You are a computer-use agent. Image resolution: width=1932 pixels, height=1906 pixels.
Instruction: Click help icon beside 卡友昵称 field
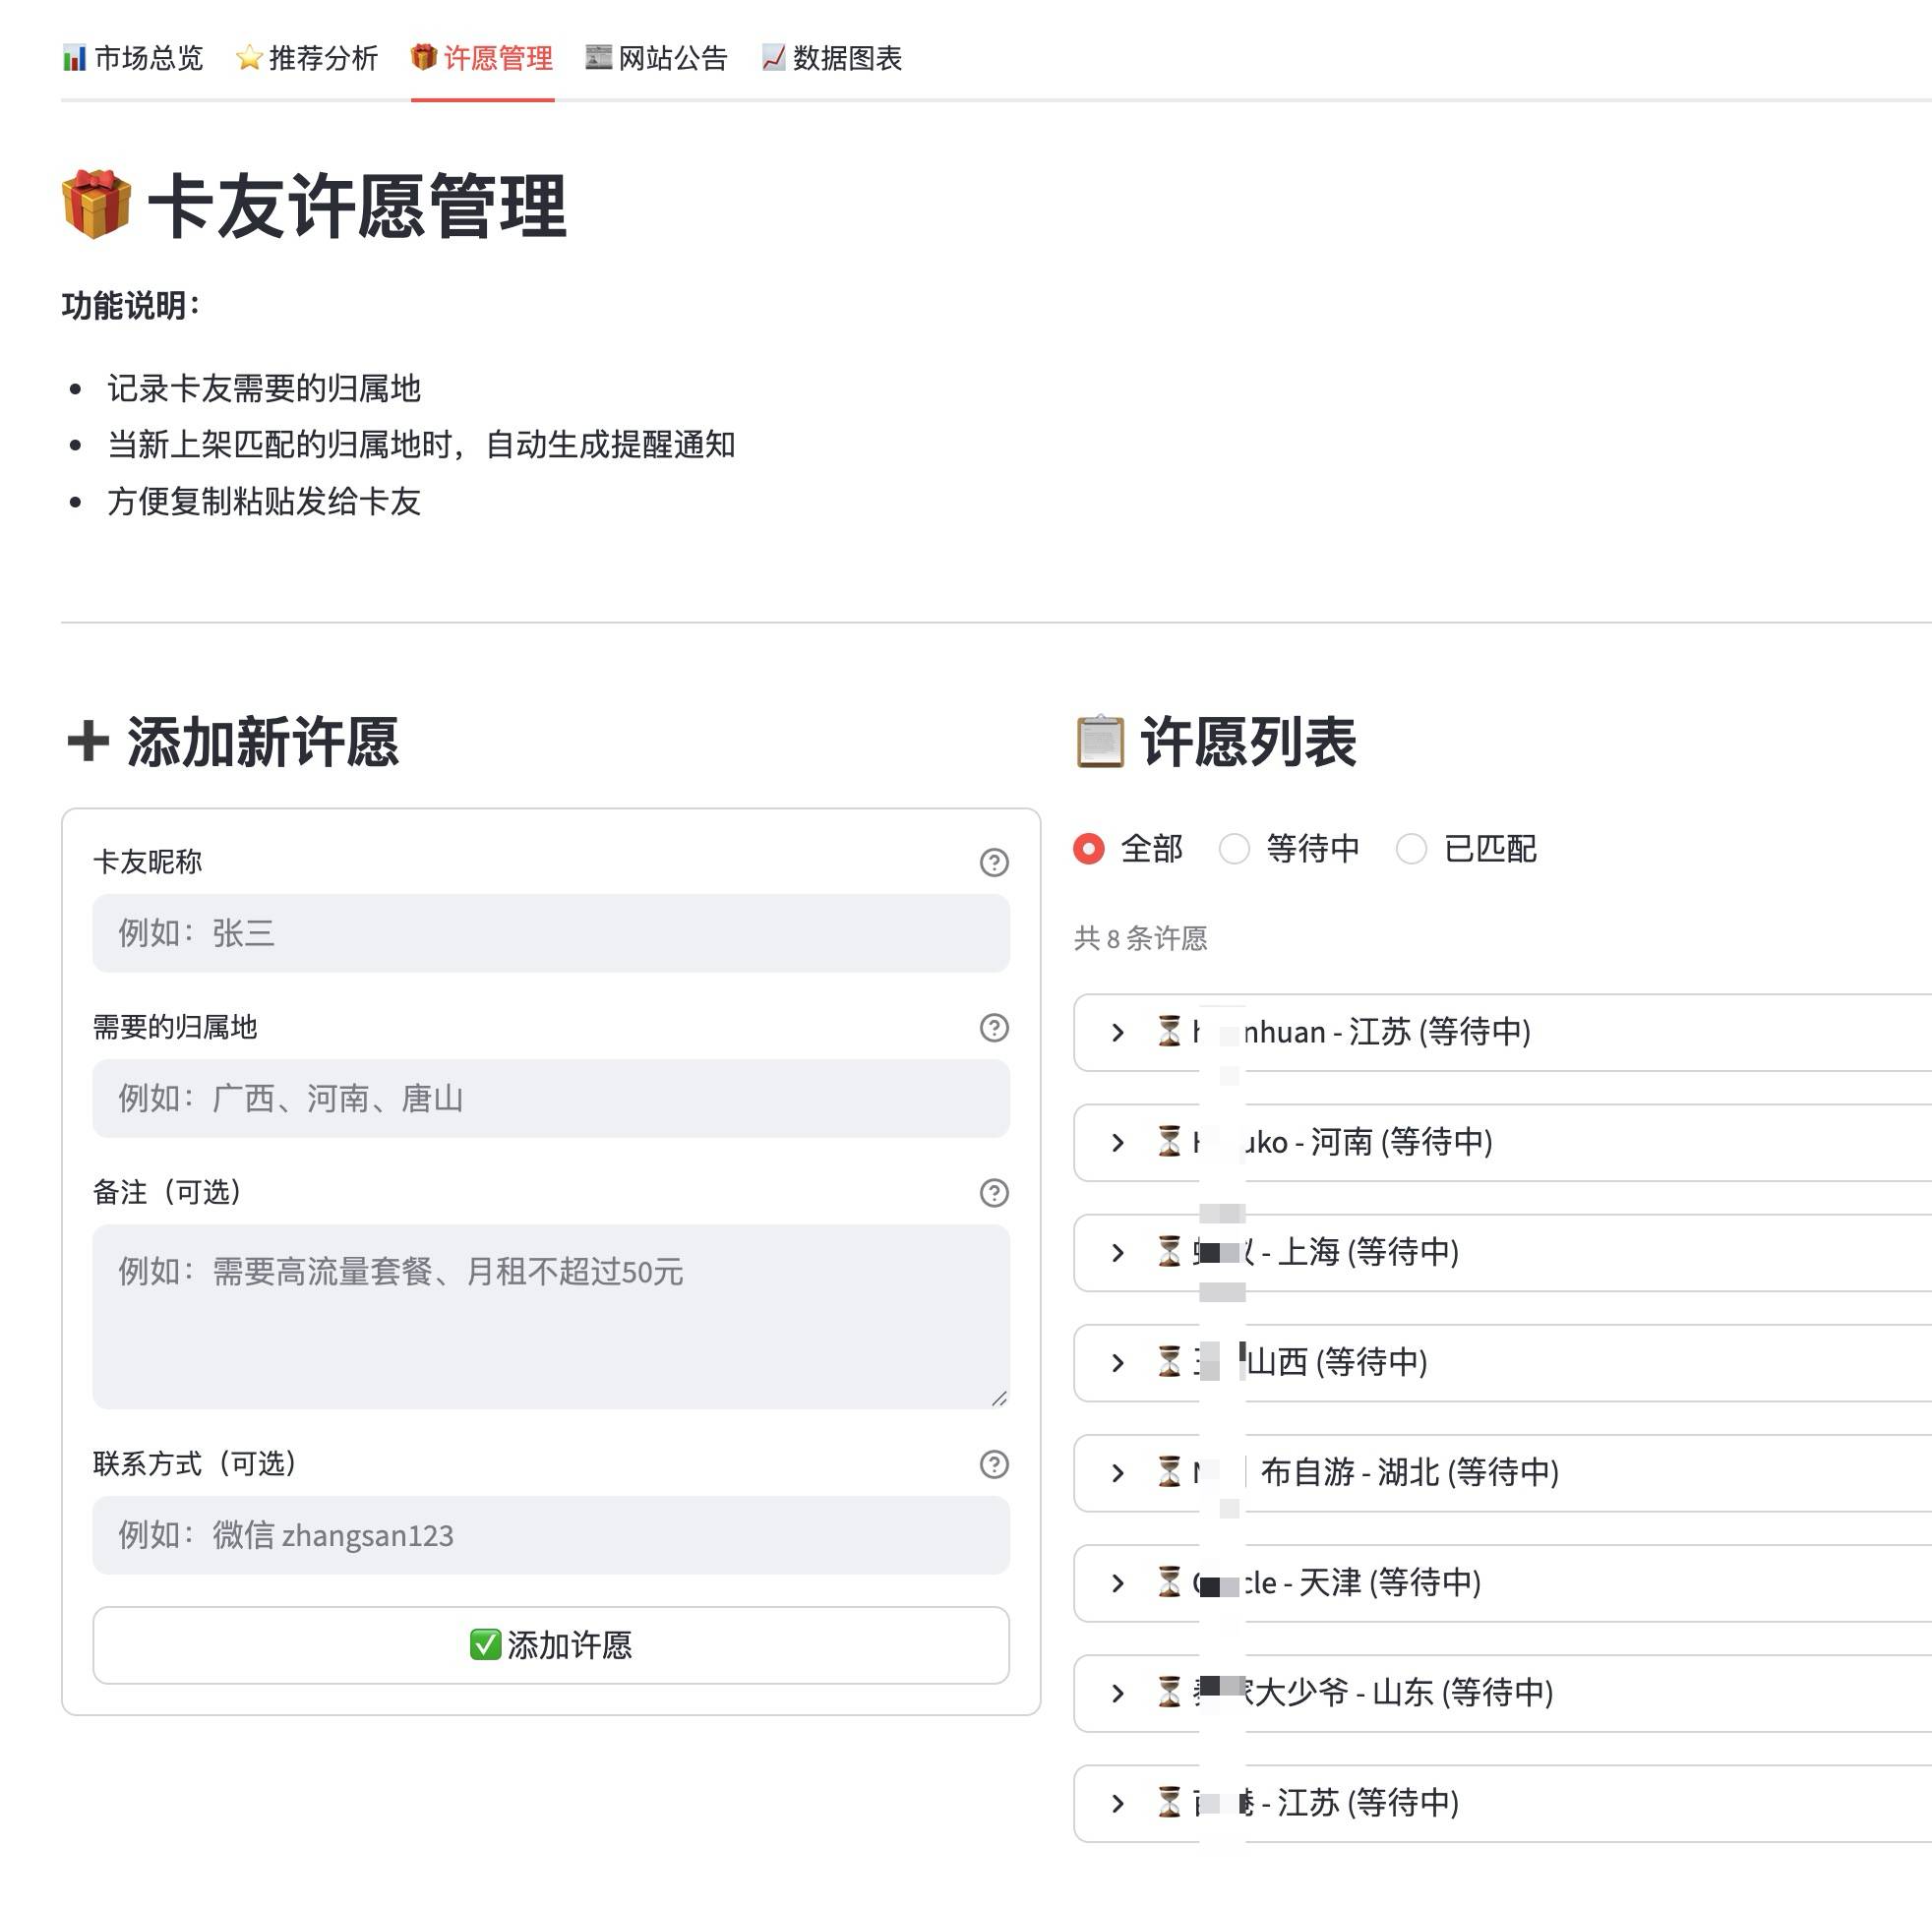[993, 862]
